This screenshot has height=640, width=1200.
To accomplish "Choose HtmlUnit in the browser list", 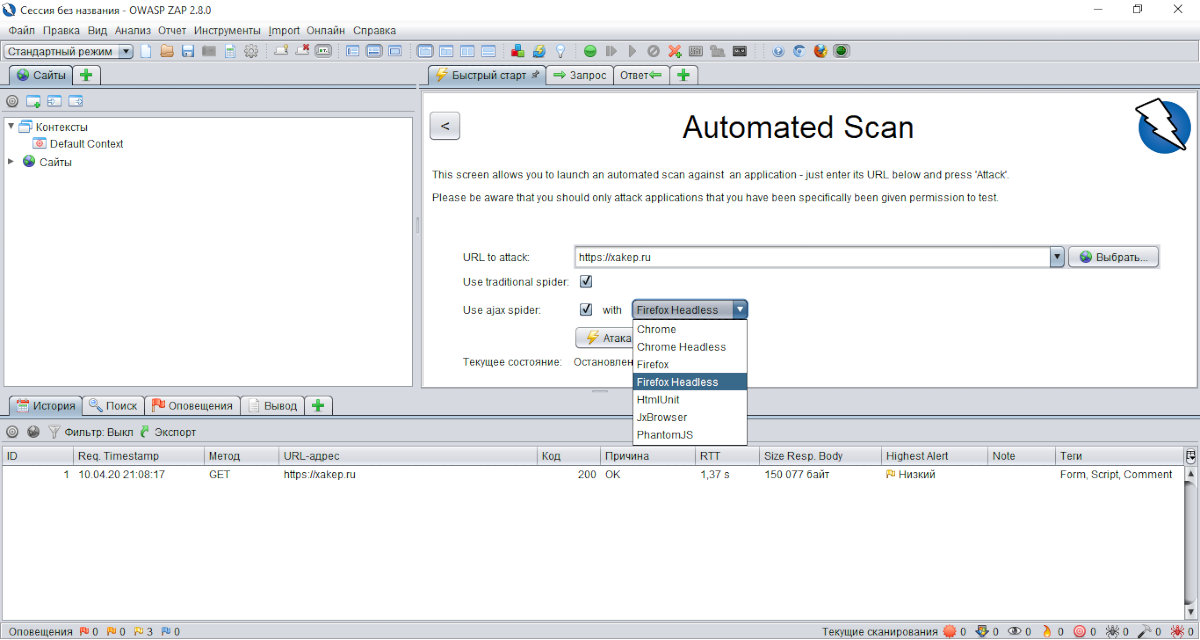I will click(x=690, y=400).
